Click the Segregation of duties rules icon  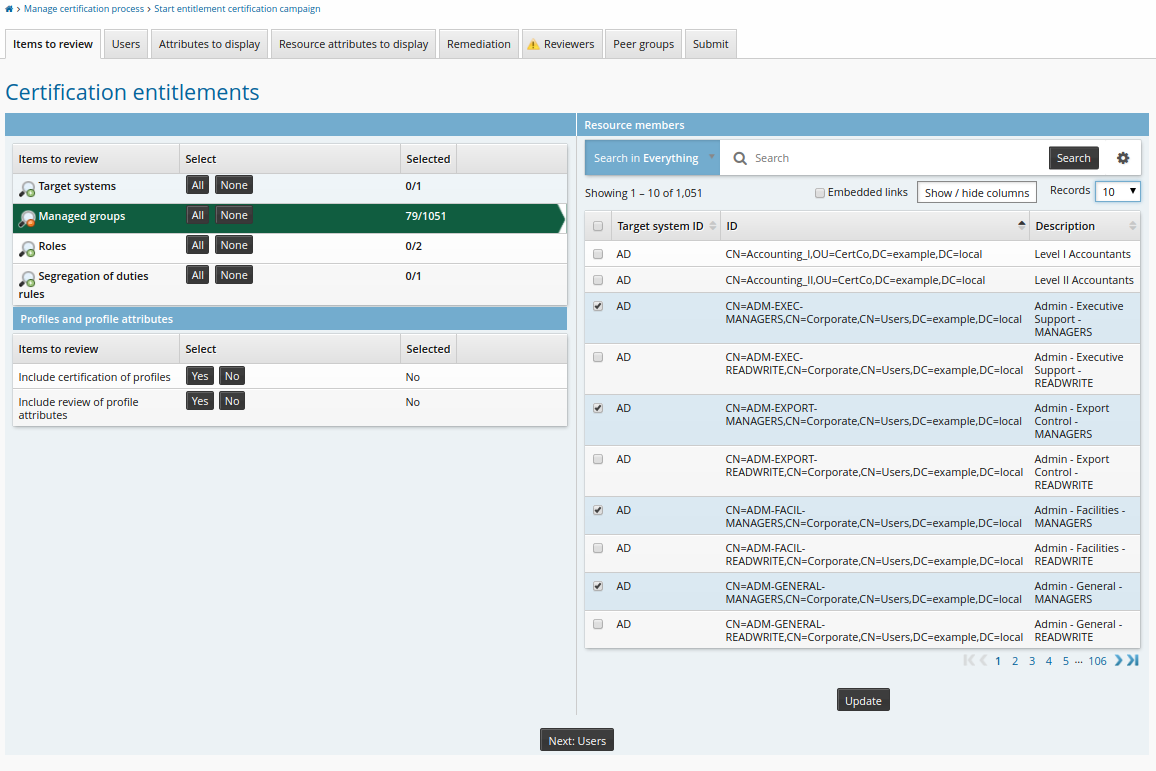(x=27, y=279)
